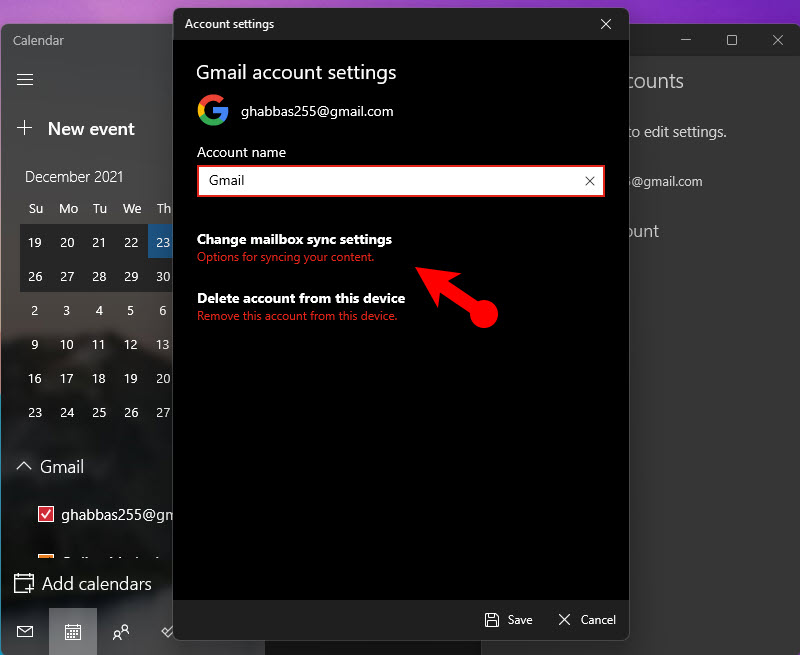The height and width of the screenshot is (655, 800).
Task: Cancel the account settings changes
Action: (587, 620)
